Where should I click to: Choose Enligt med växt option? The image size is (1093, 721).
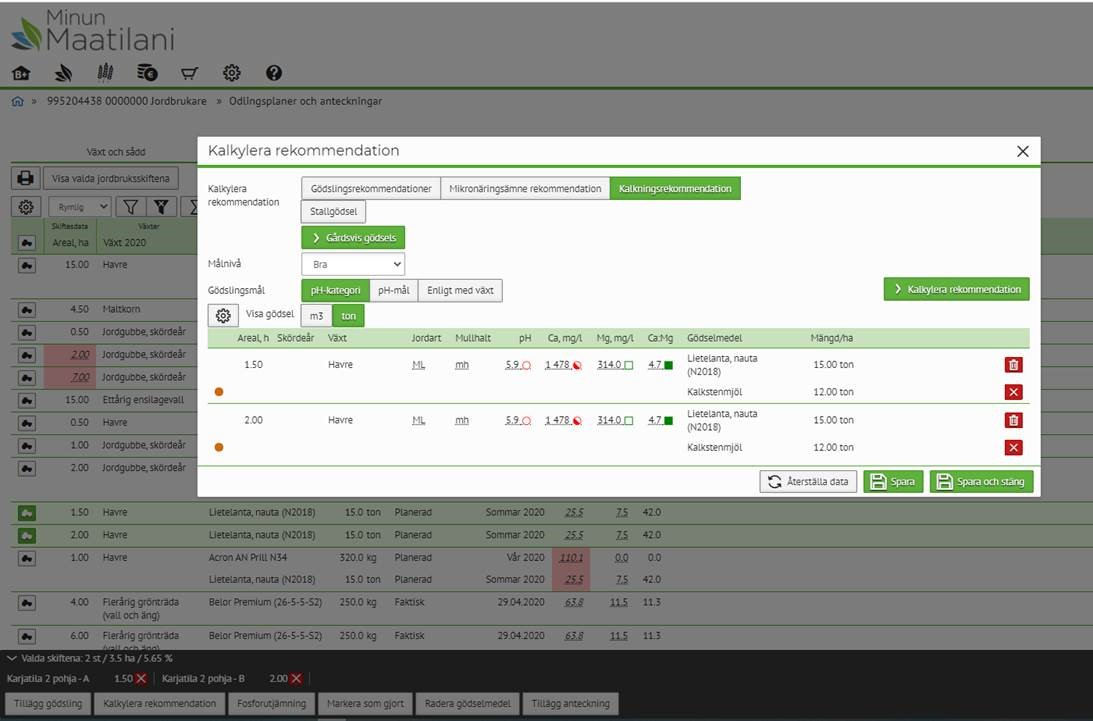[x=459, y=290]
